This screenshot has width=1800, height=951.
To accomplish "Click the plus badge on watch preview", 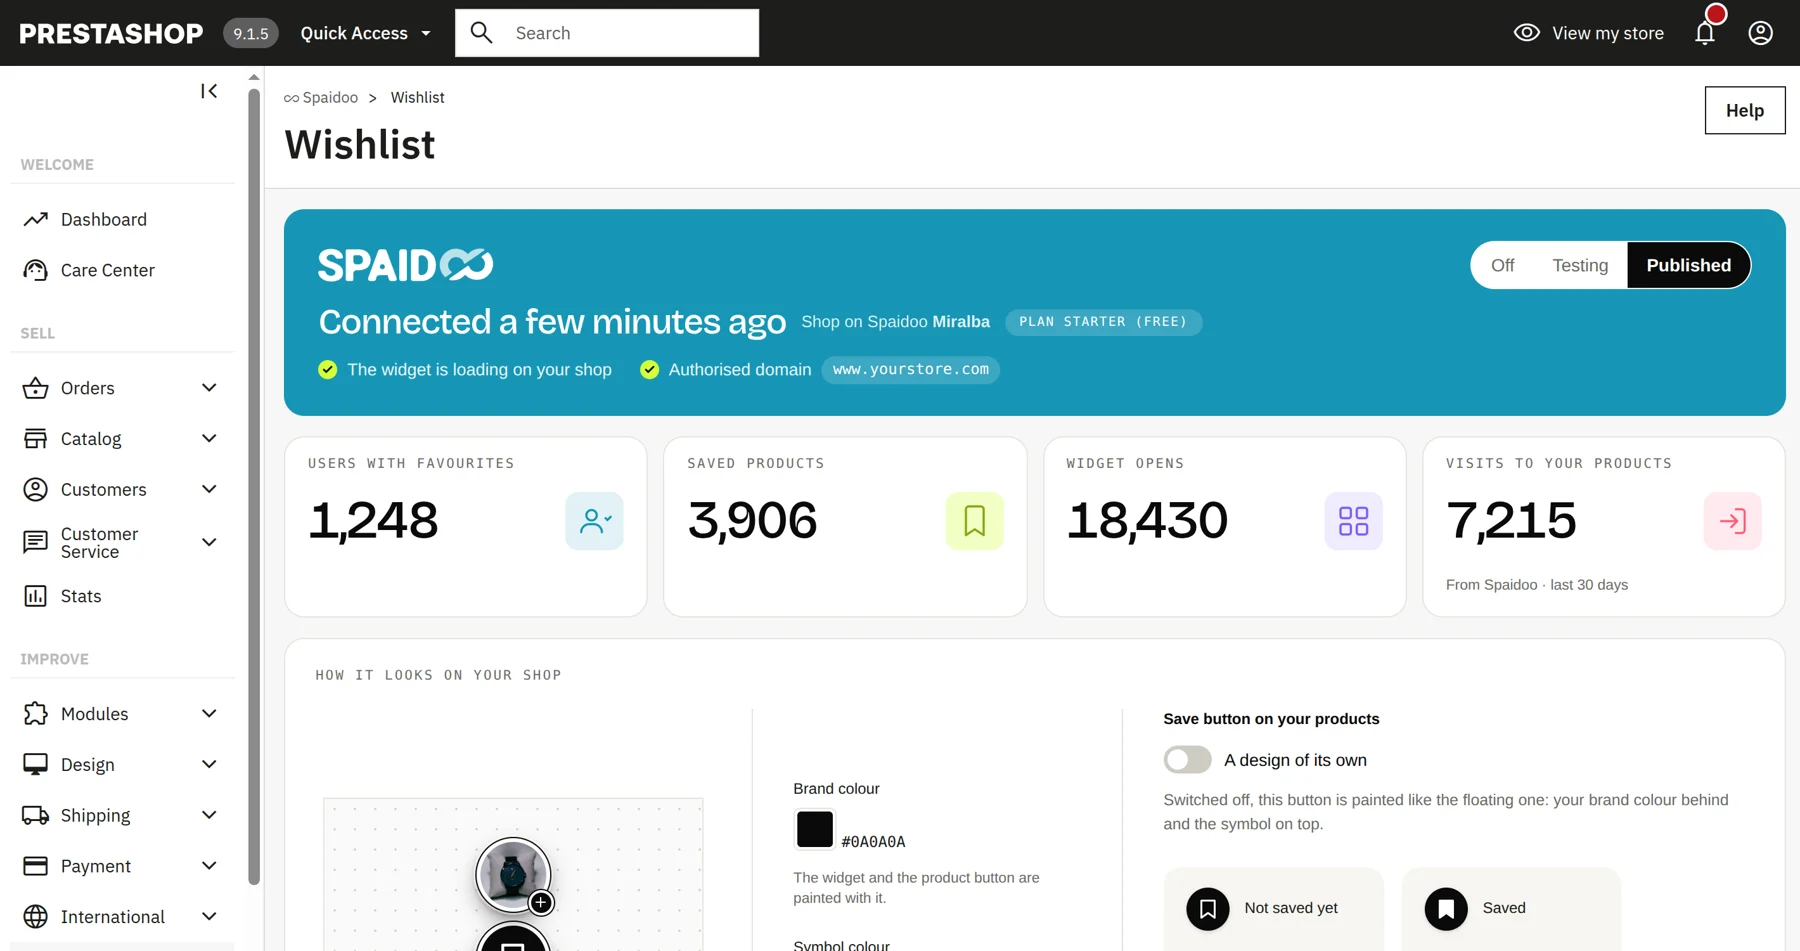I will pyautogui.click(x=541, y=903).
